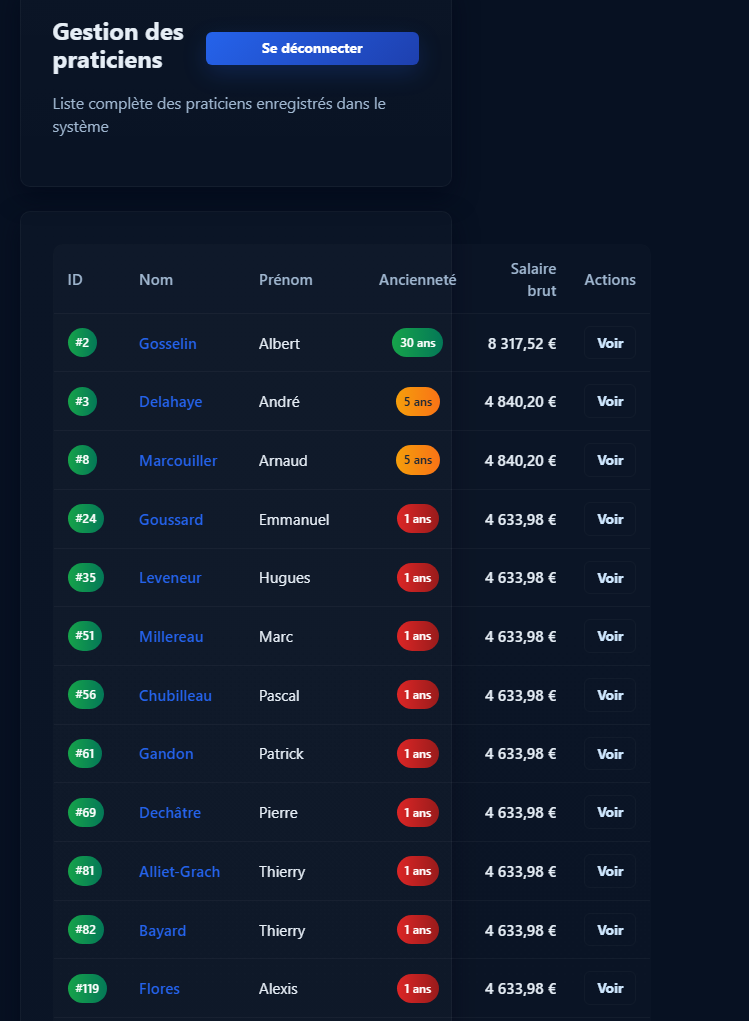Sort by the Nom column header
Screen dimensions: 749x1021
point(156,280)
